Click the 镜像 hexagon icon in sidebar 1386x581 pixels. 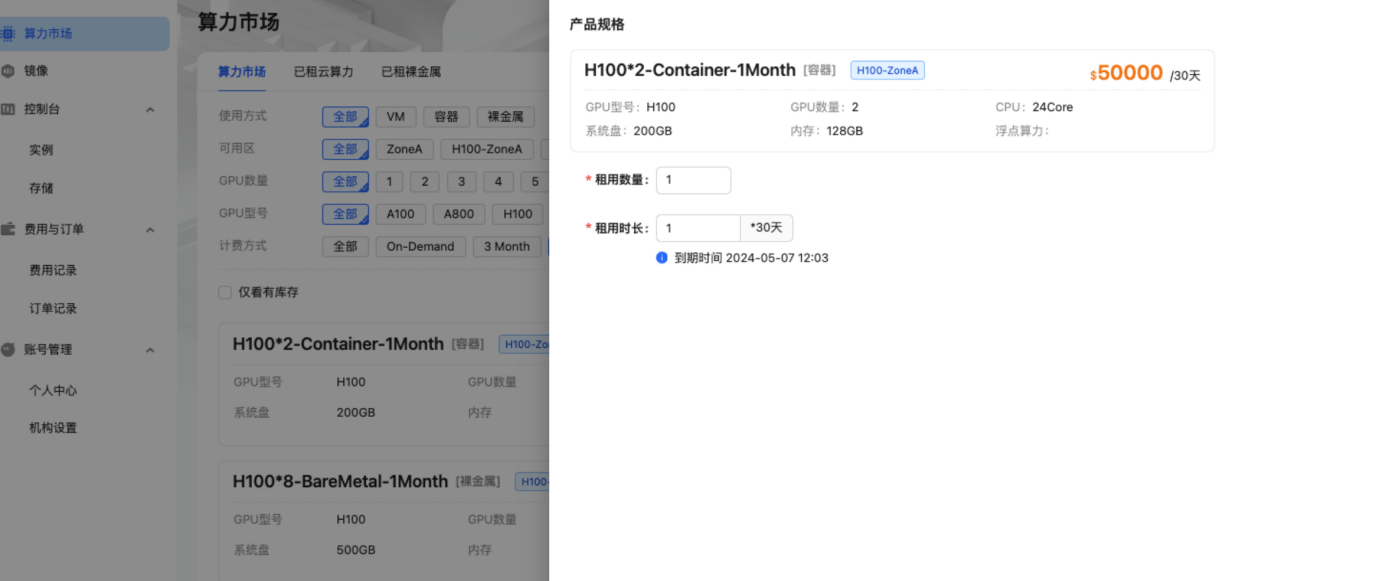[x=8, y=71]
